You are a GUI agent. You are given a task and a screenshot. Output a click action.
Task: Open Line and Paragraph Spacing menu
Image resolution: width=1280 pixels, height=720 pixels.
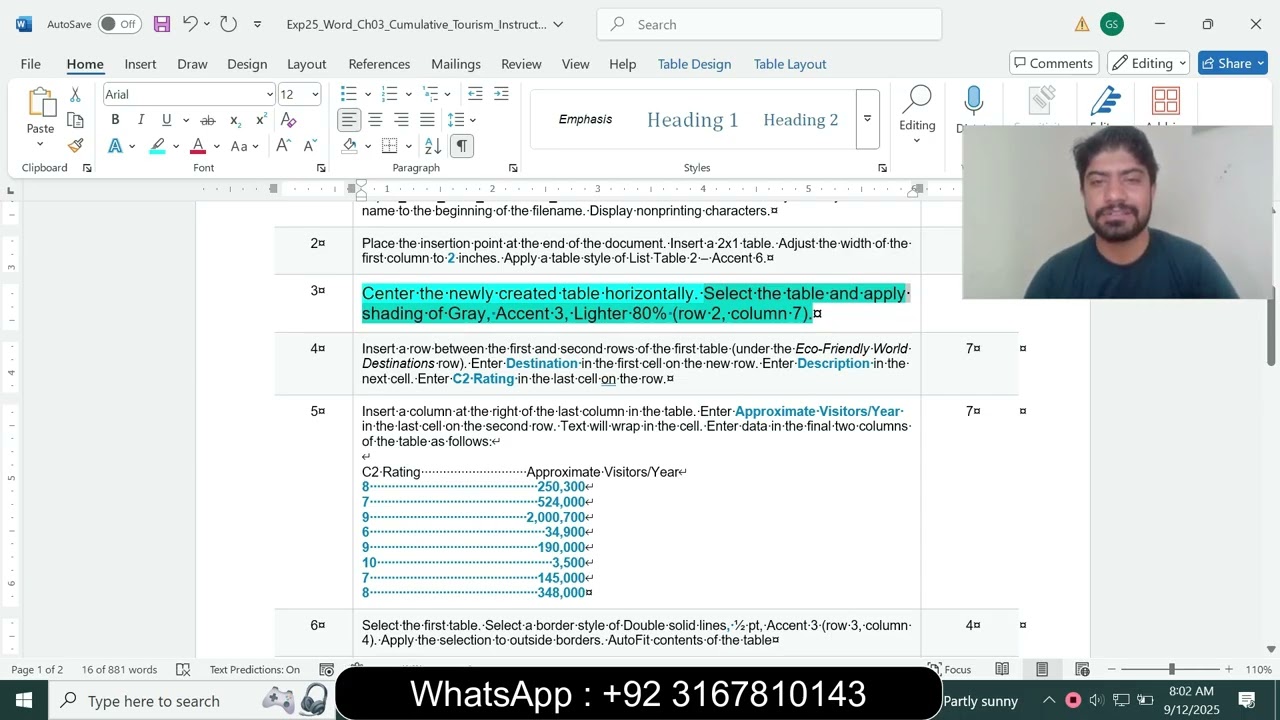coord(461,120)
